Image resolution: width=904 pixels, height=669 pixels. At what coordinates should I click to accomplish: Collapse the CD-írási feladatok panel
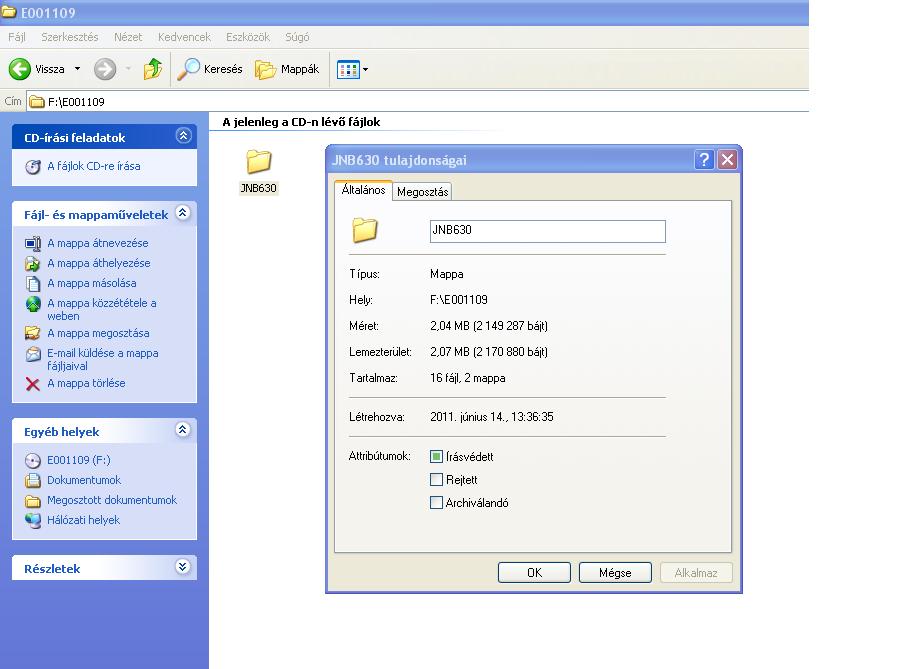182,136
